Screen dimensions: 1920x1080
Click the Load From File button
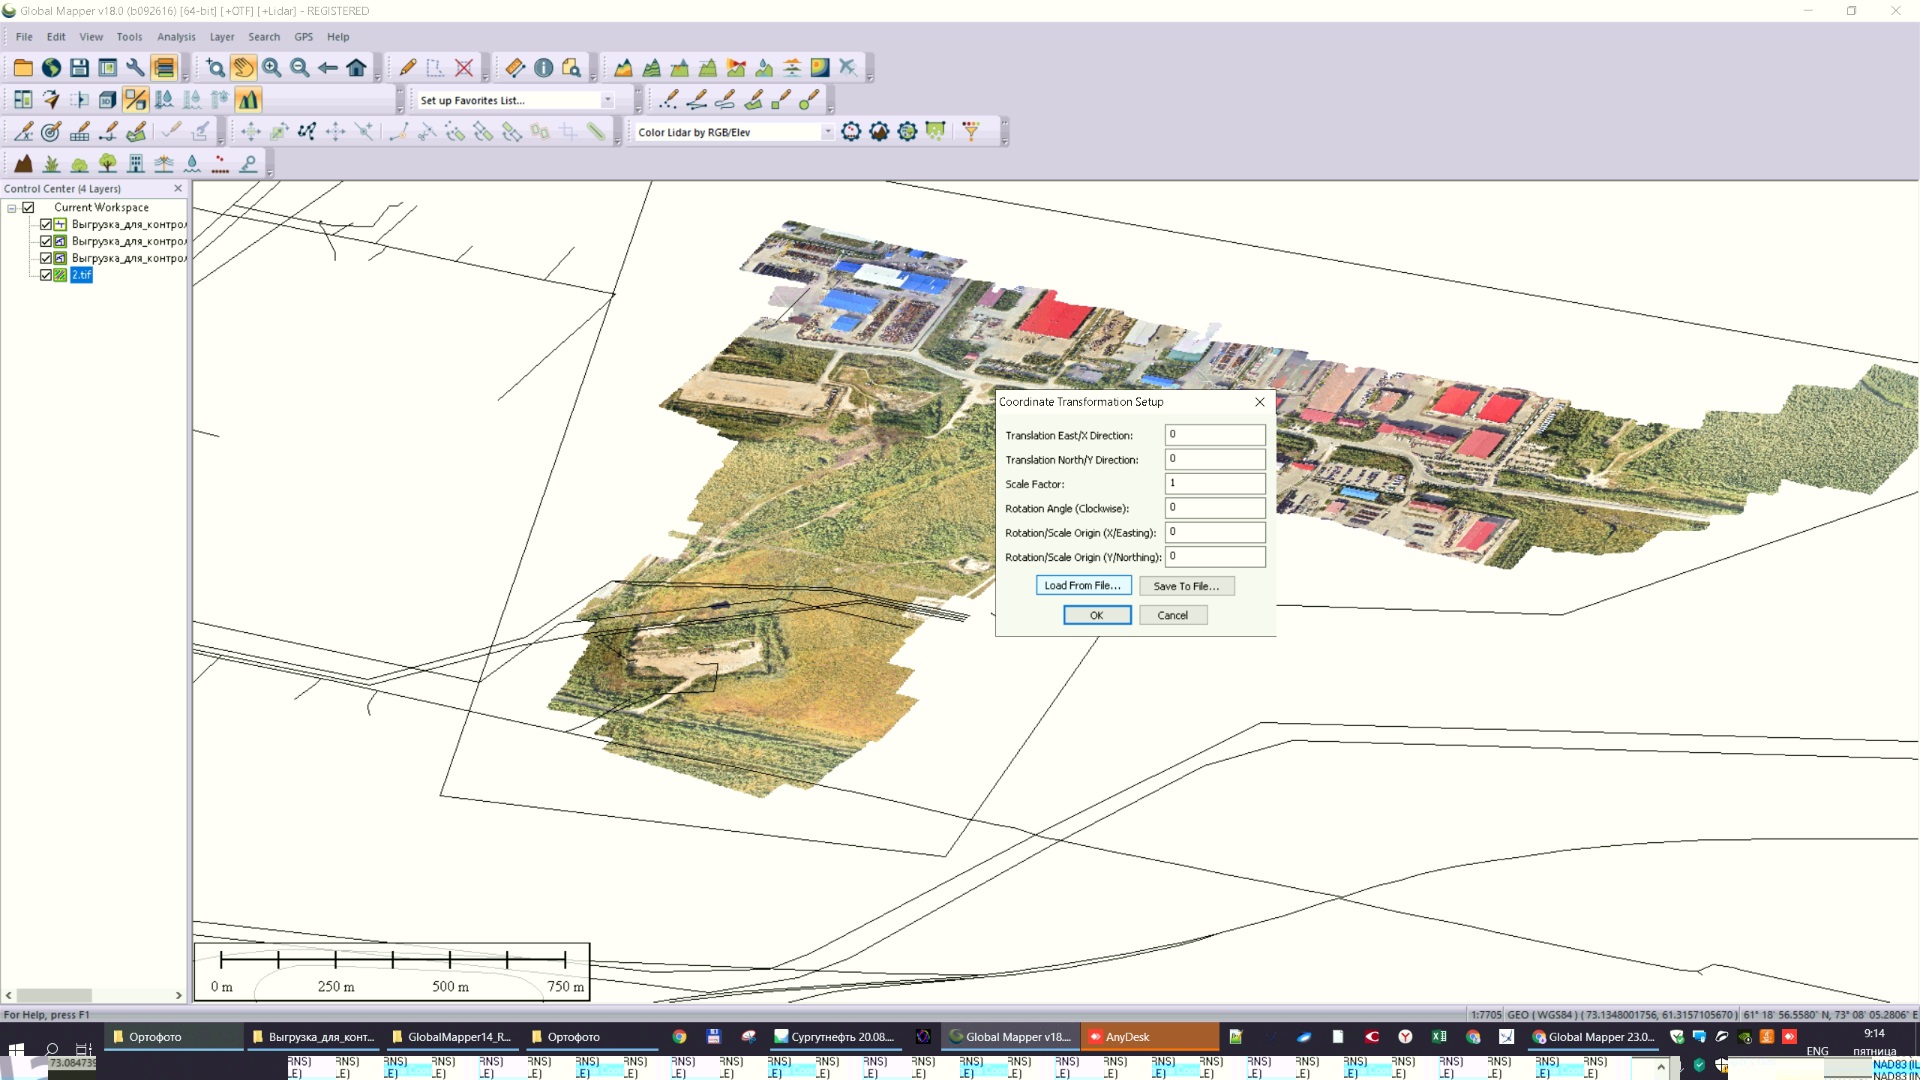[x=1083, y=586]
